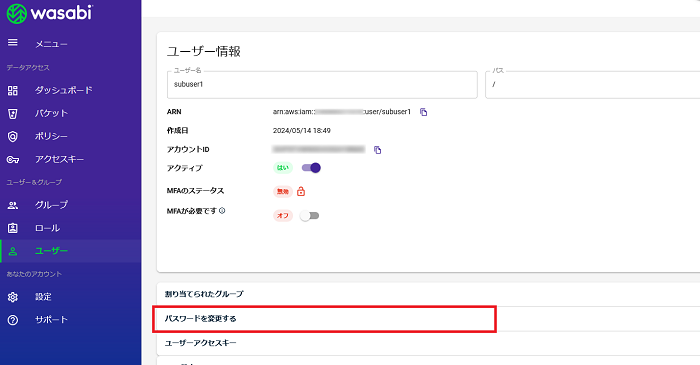Copy the ARN with copy icon
Screen dimensions: 700x365
coord(423,112)
